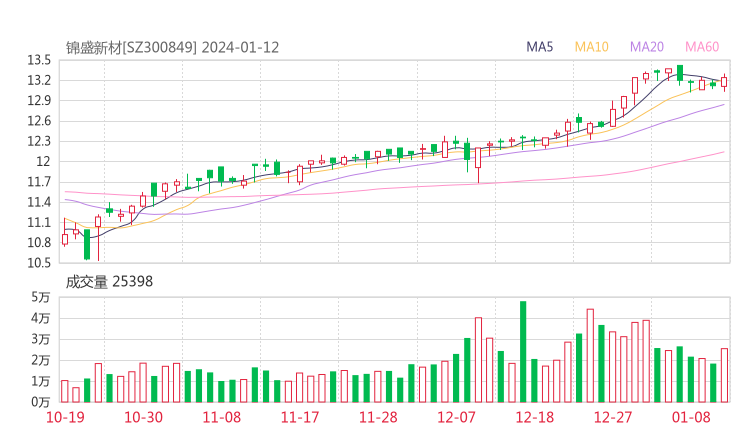Click the 11-08 date axis label

pos(222,417)
